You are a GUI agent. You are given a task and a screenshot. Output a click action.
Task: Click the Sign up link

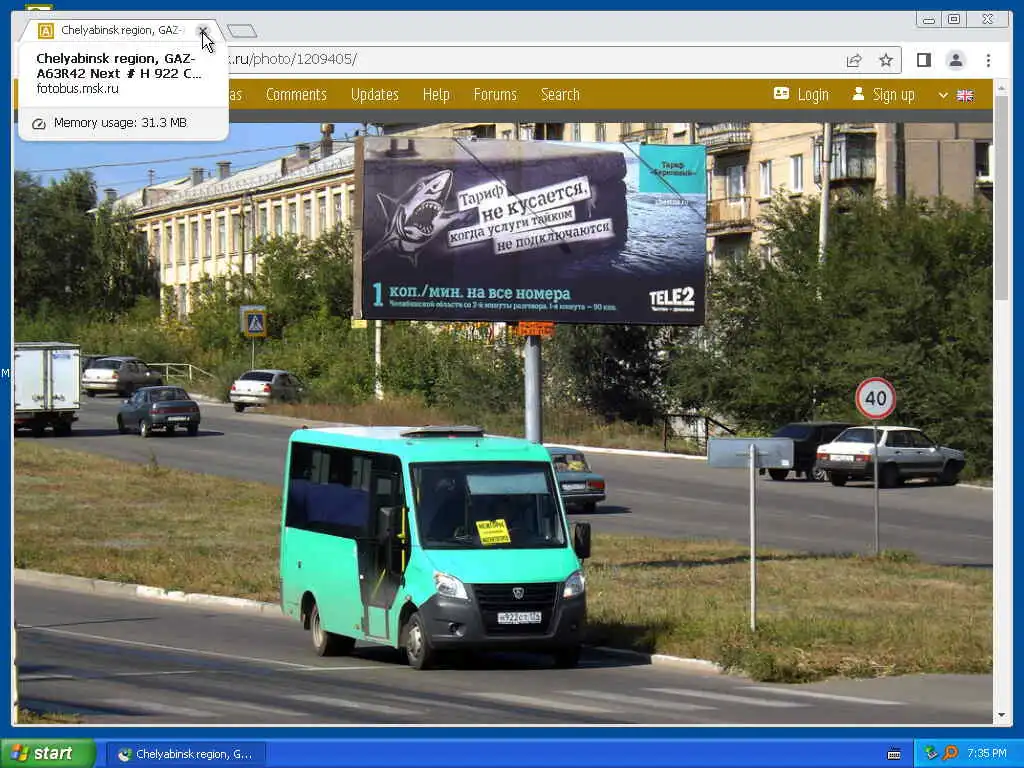click(x=883, y=95)
